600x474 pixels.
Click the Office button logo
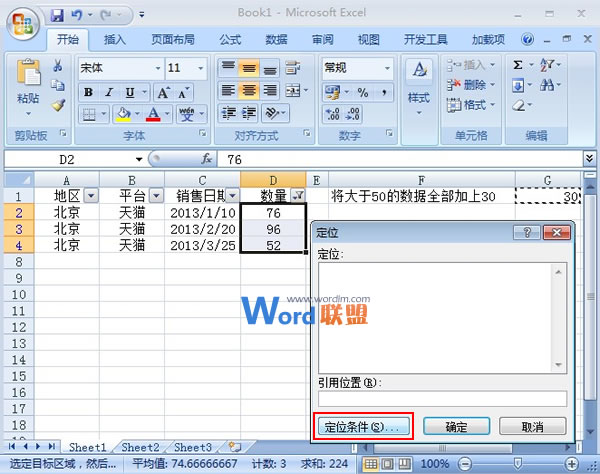23,24
